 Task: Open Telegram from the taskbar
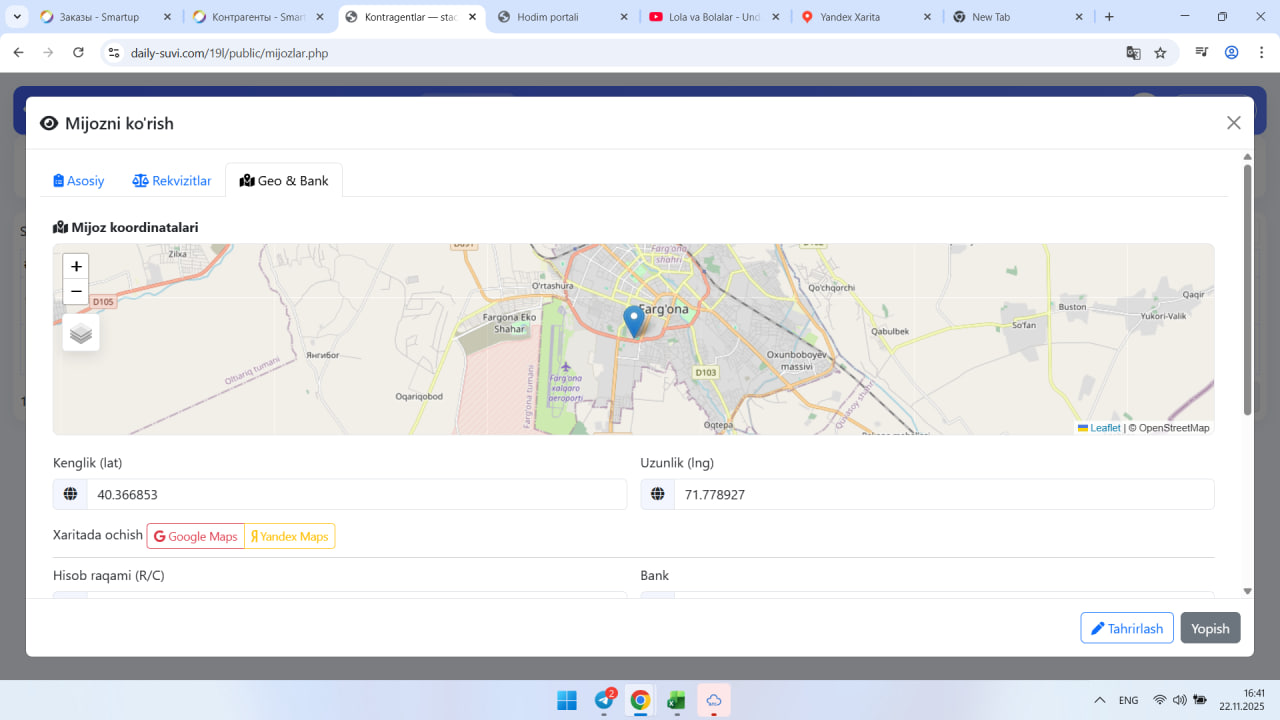pyautogui.click(x=604, y=700)
